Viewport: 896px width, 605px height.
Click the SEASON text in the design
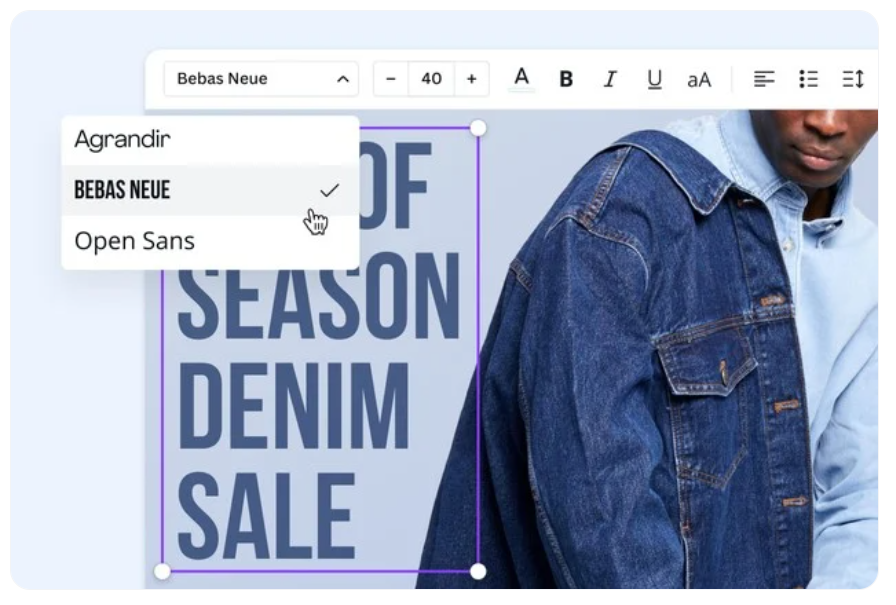(x=319, y=297)
